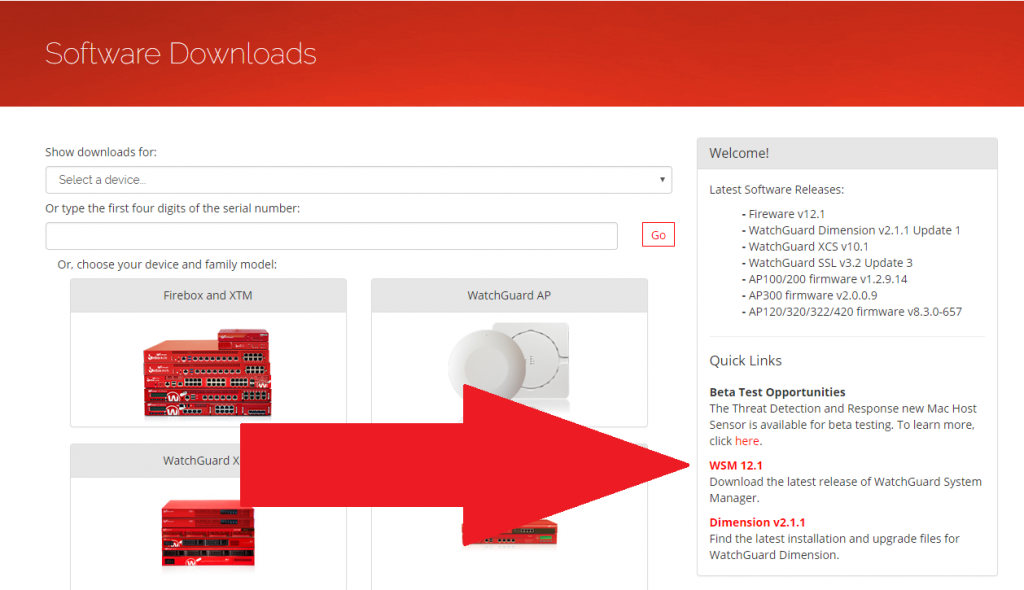Click the AP100/200 firmware v1.2.9.14 entry
This screenshot has height=590, width=1024.
click(x=827, y=279)
